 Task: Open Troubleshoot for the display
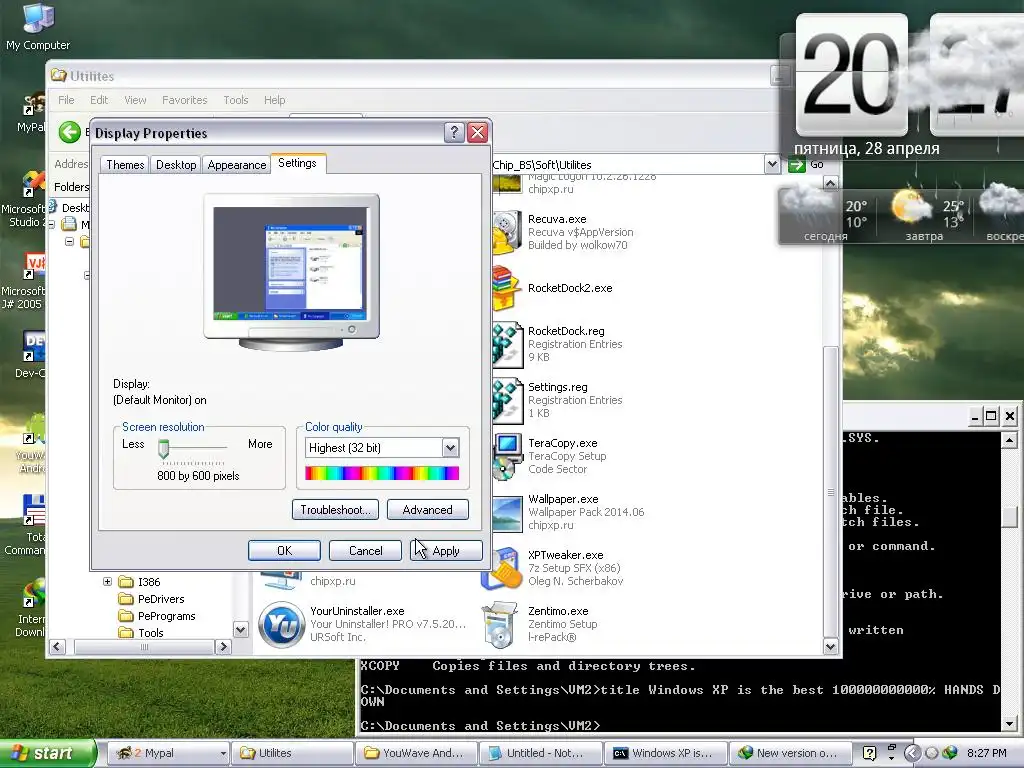[x=335, y=509]
